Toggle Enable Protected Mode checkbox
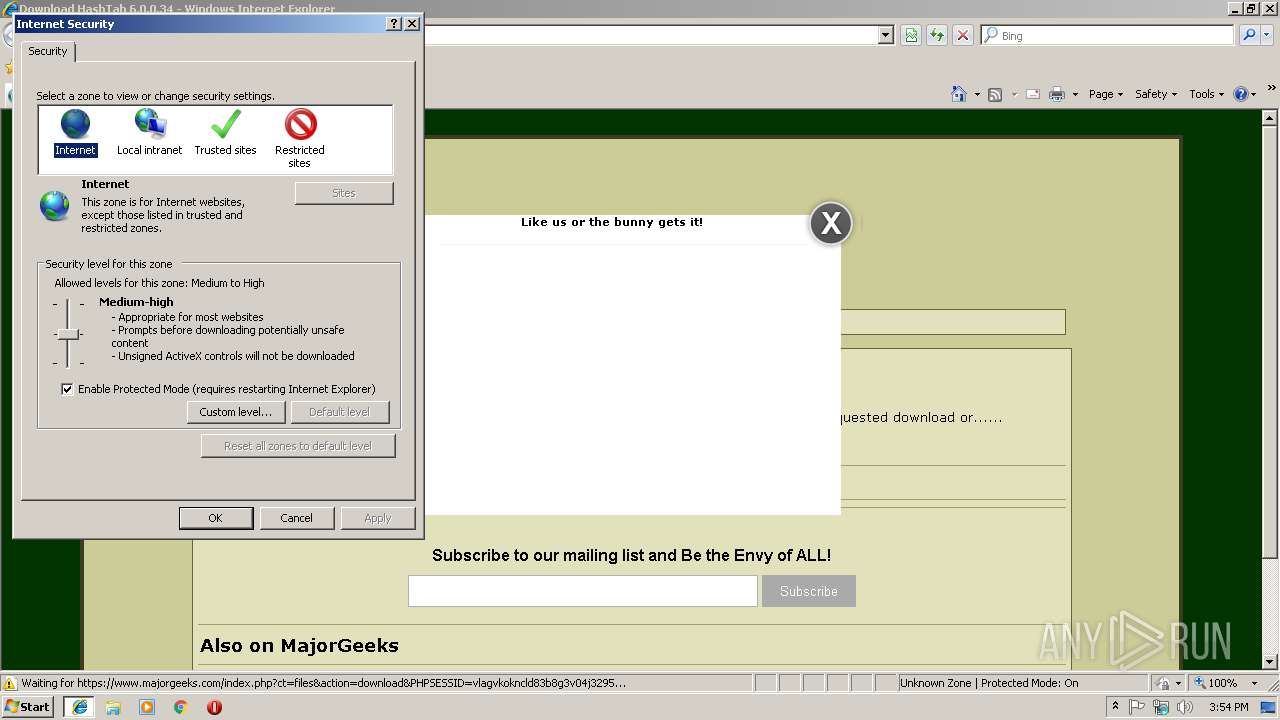Viewport: 1280px width, 720px height. point(67,389)
